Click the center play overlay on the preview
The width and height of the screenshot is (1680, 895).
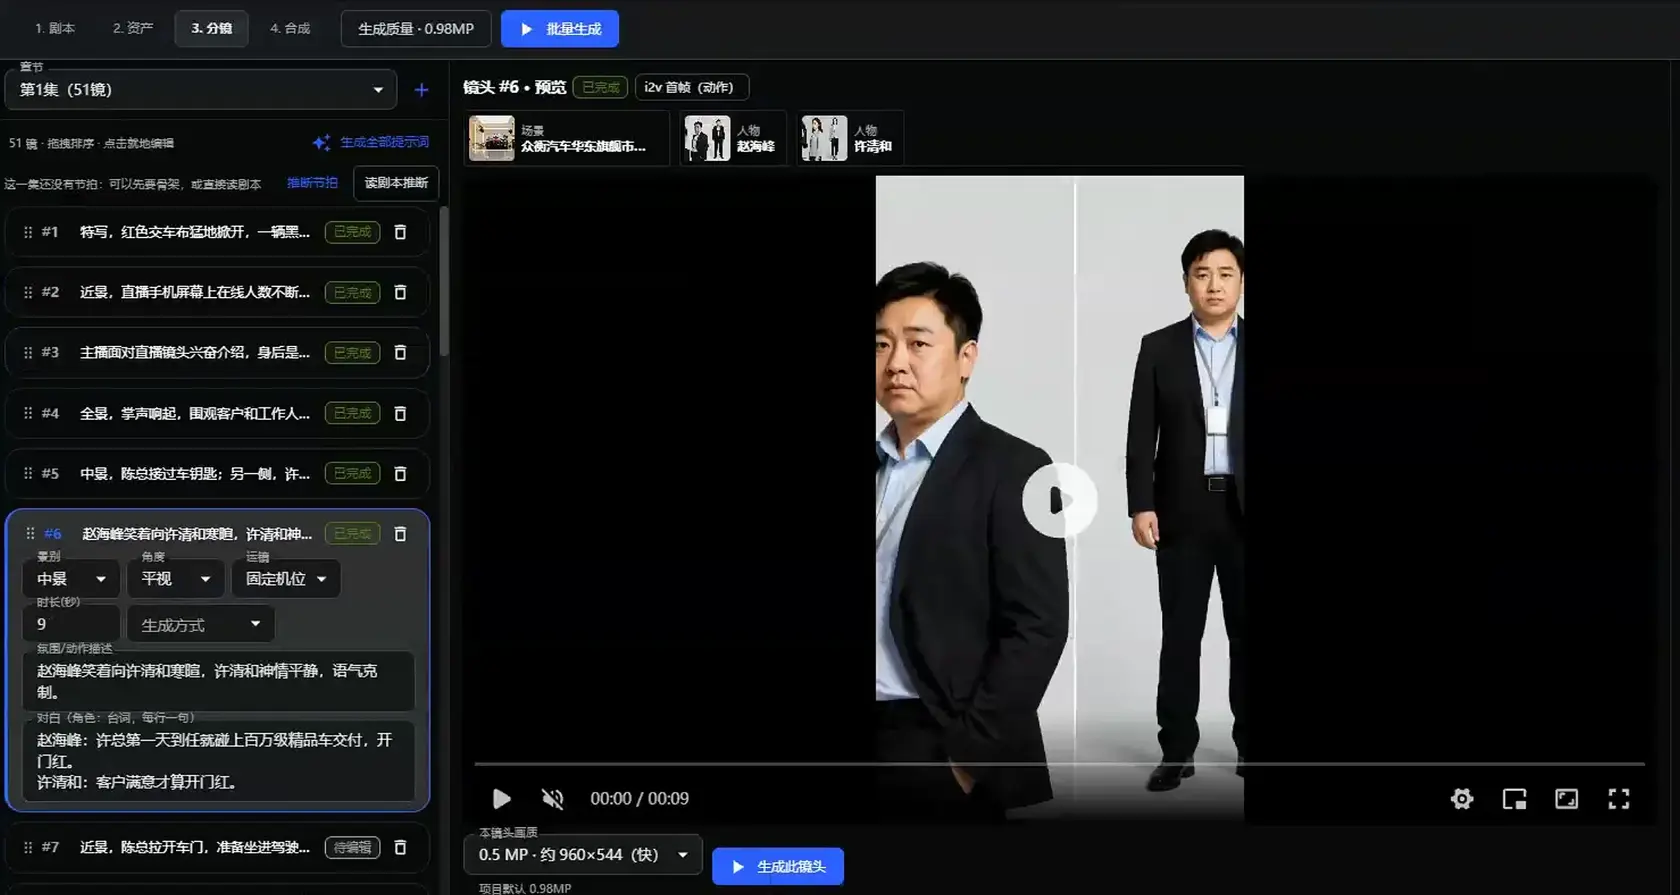click(1059, 500)
